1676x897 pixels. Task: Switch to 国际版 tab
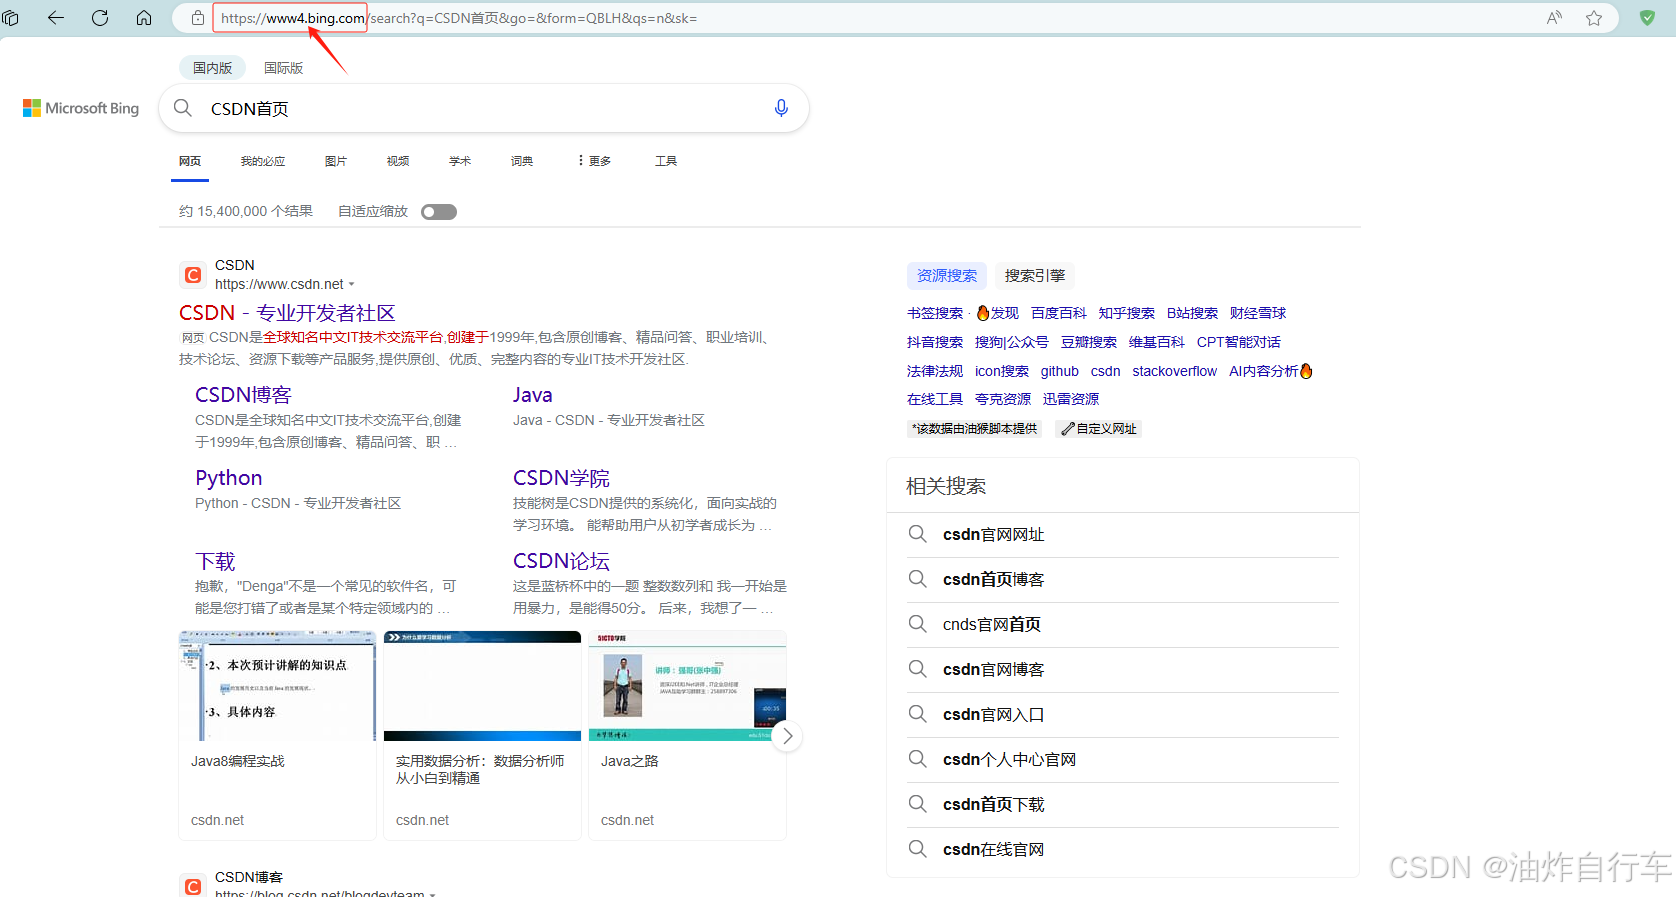[x=283, y=68]
